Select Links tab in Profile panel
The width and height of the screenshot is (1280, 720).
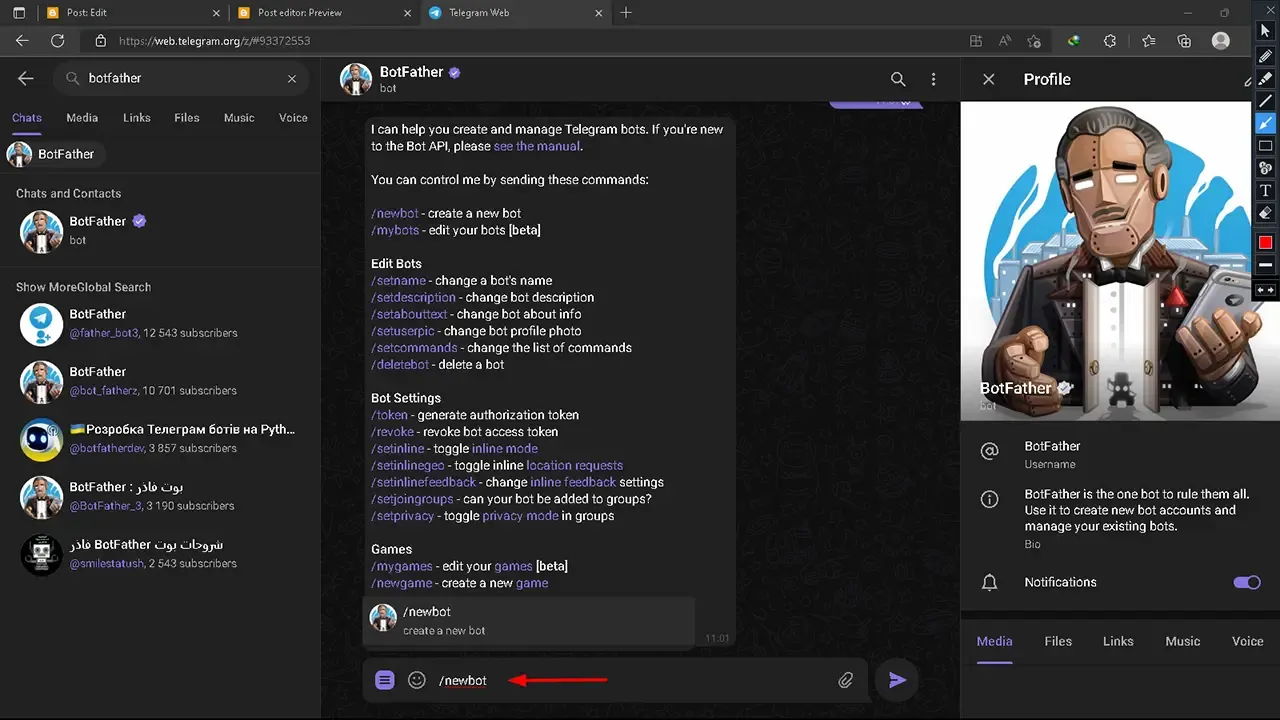tap(1118, 641)
